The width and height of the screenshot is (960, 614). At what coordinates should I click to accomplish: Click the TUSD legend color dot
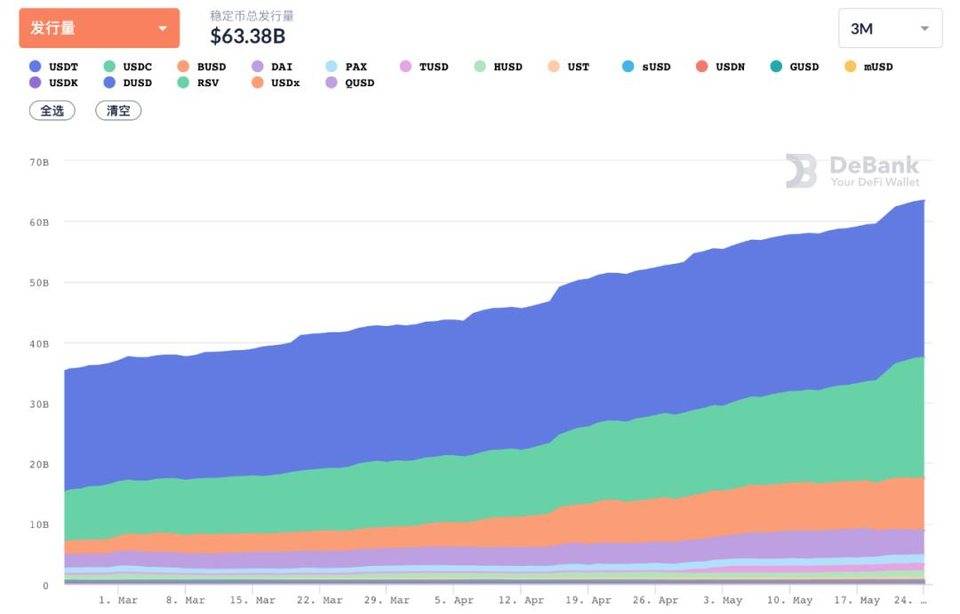coord(405,67)
